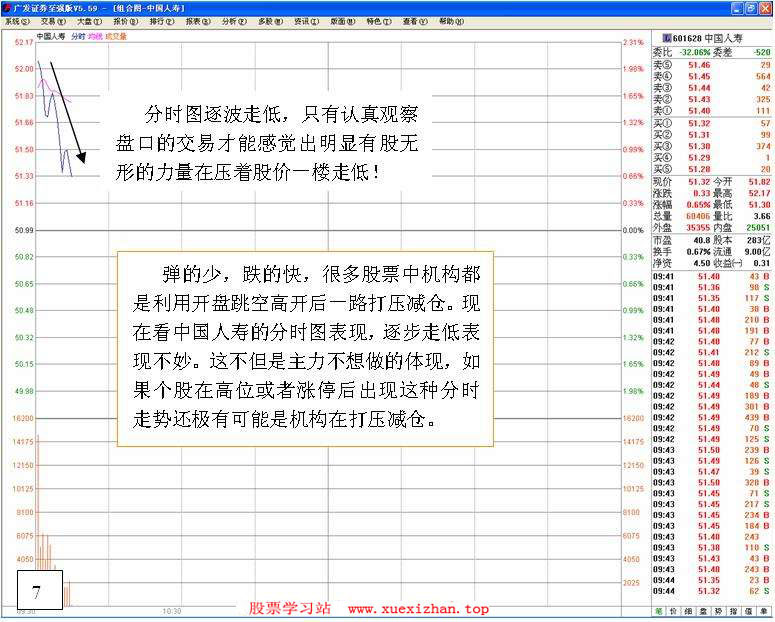This screenshot has width=775, height=622.
Task: Click the 委比 value -32.06%
Action: point(694,52)
